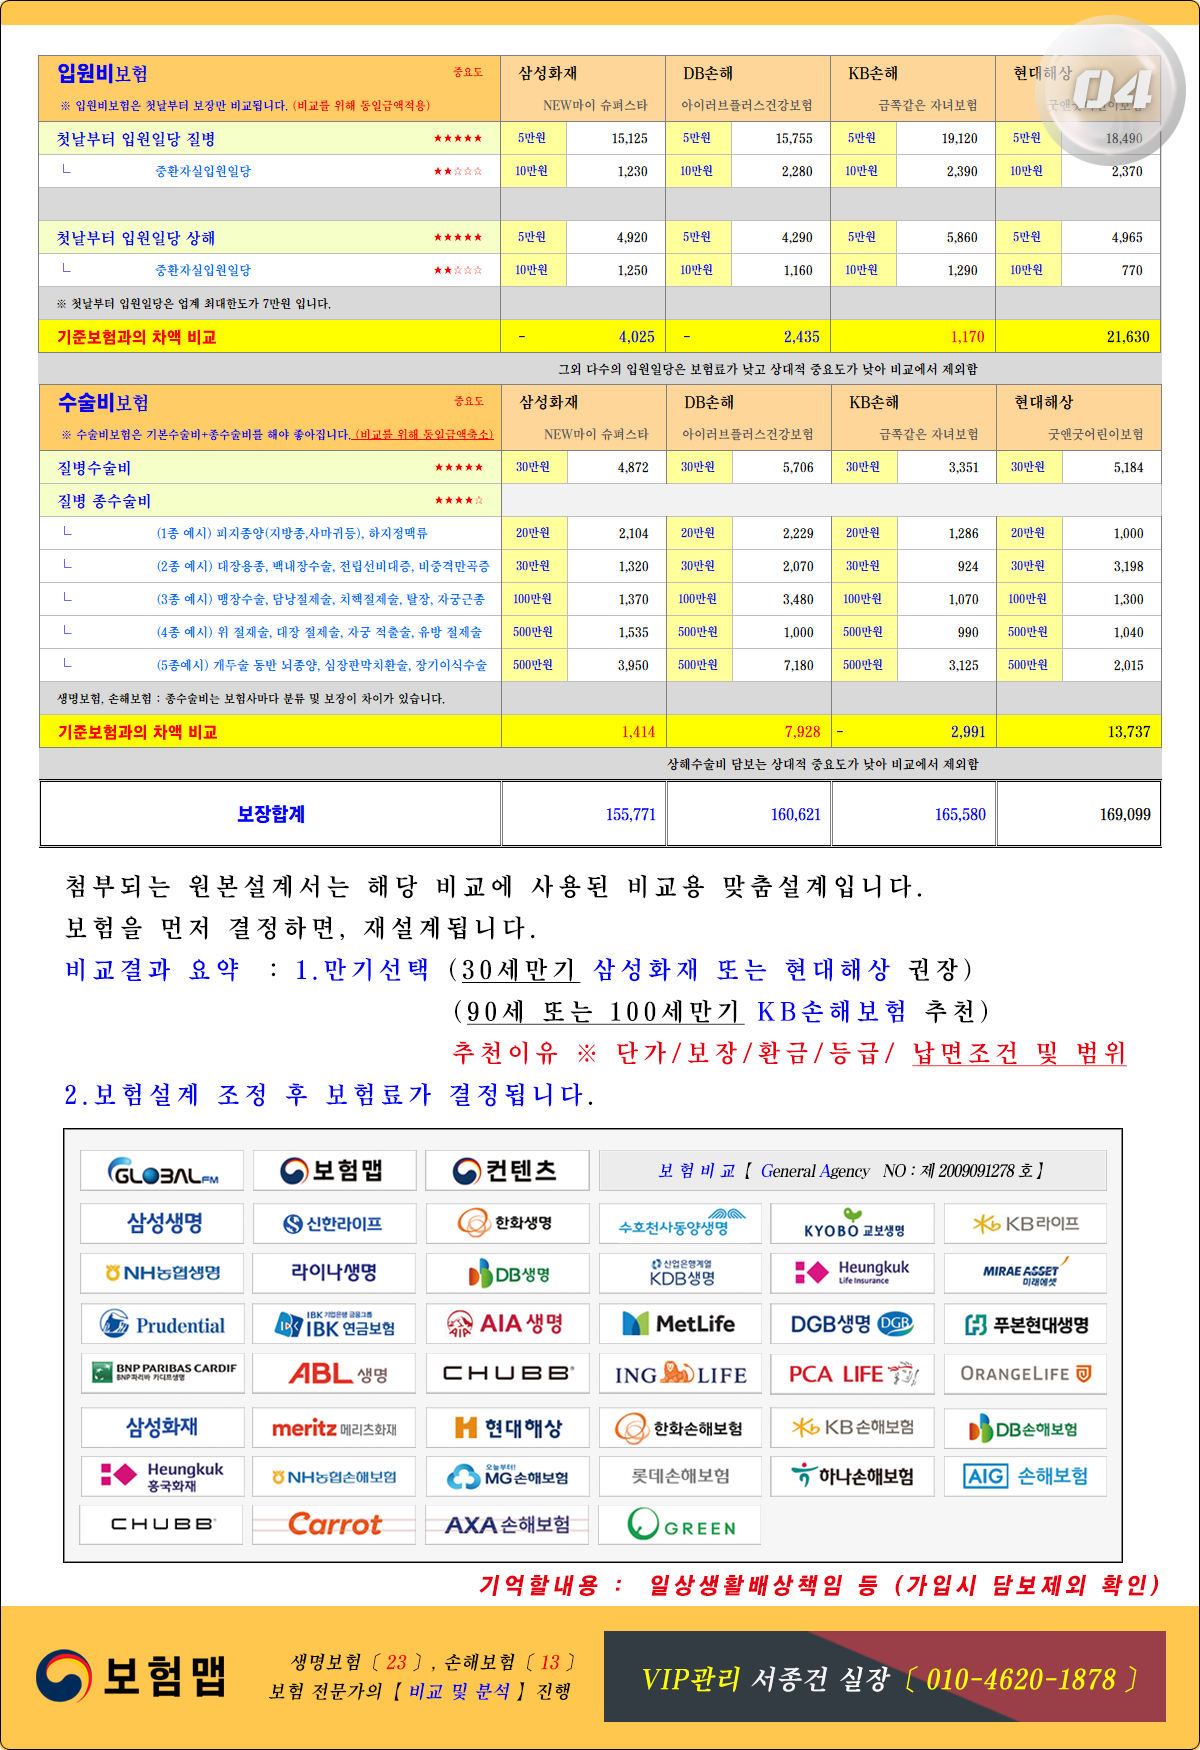
Task: Select the 한화생명 logo
Action: tap(507, 1223)
